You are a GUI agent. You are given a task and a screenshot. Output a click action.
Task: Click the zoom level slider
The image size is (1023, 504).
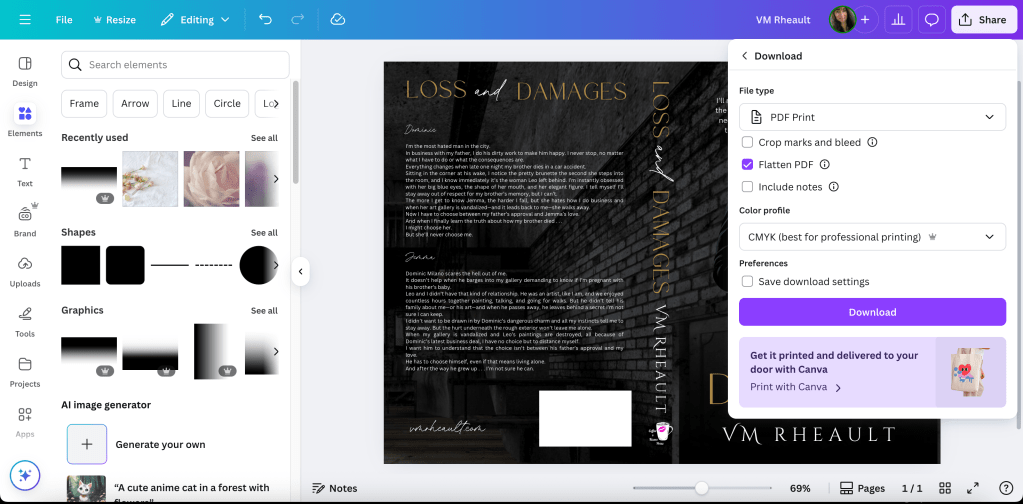click(x=702, y=488)
